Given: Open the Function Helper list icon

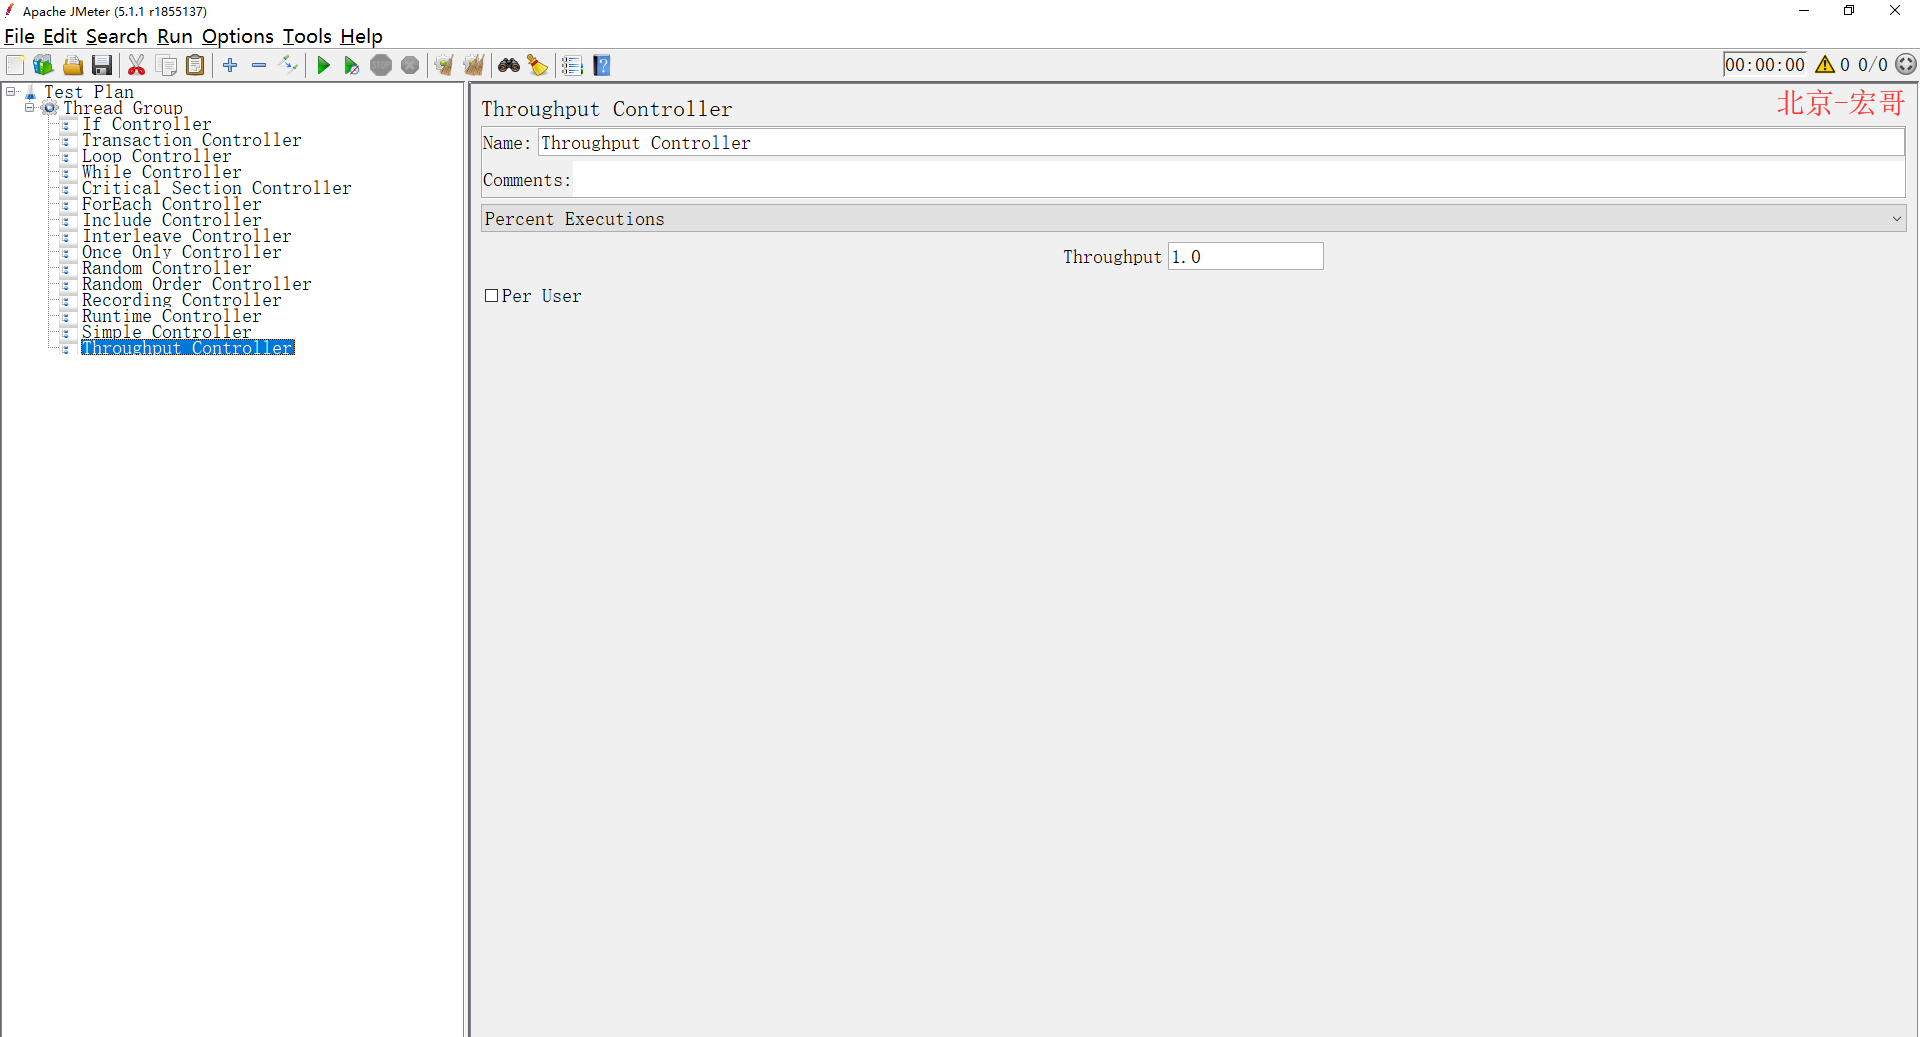Looking at the screenshot, I should coord(572,65).
